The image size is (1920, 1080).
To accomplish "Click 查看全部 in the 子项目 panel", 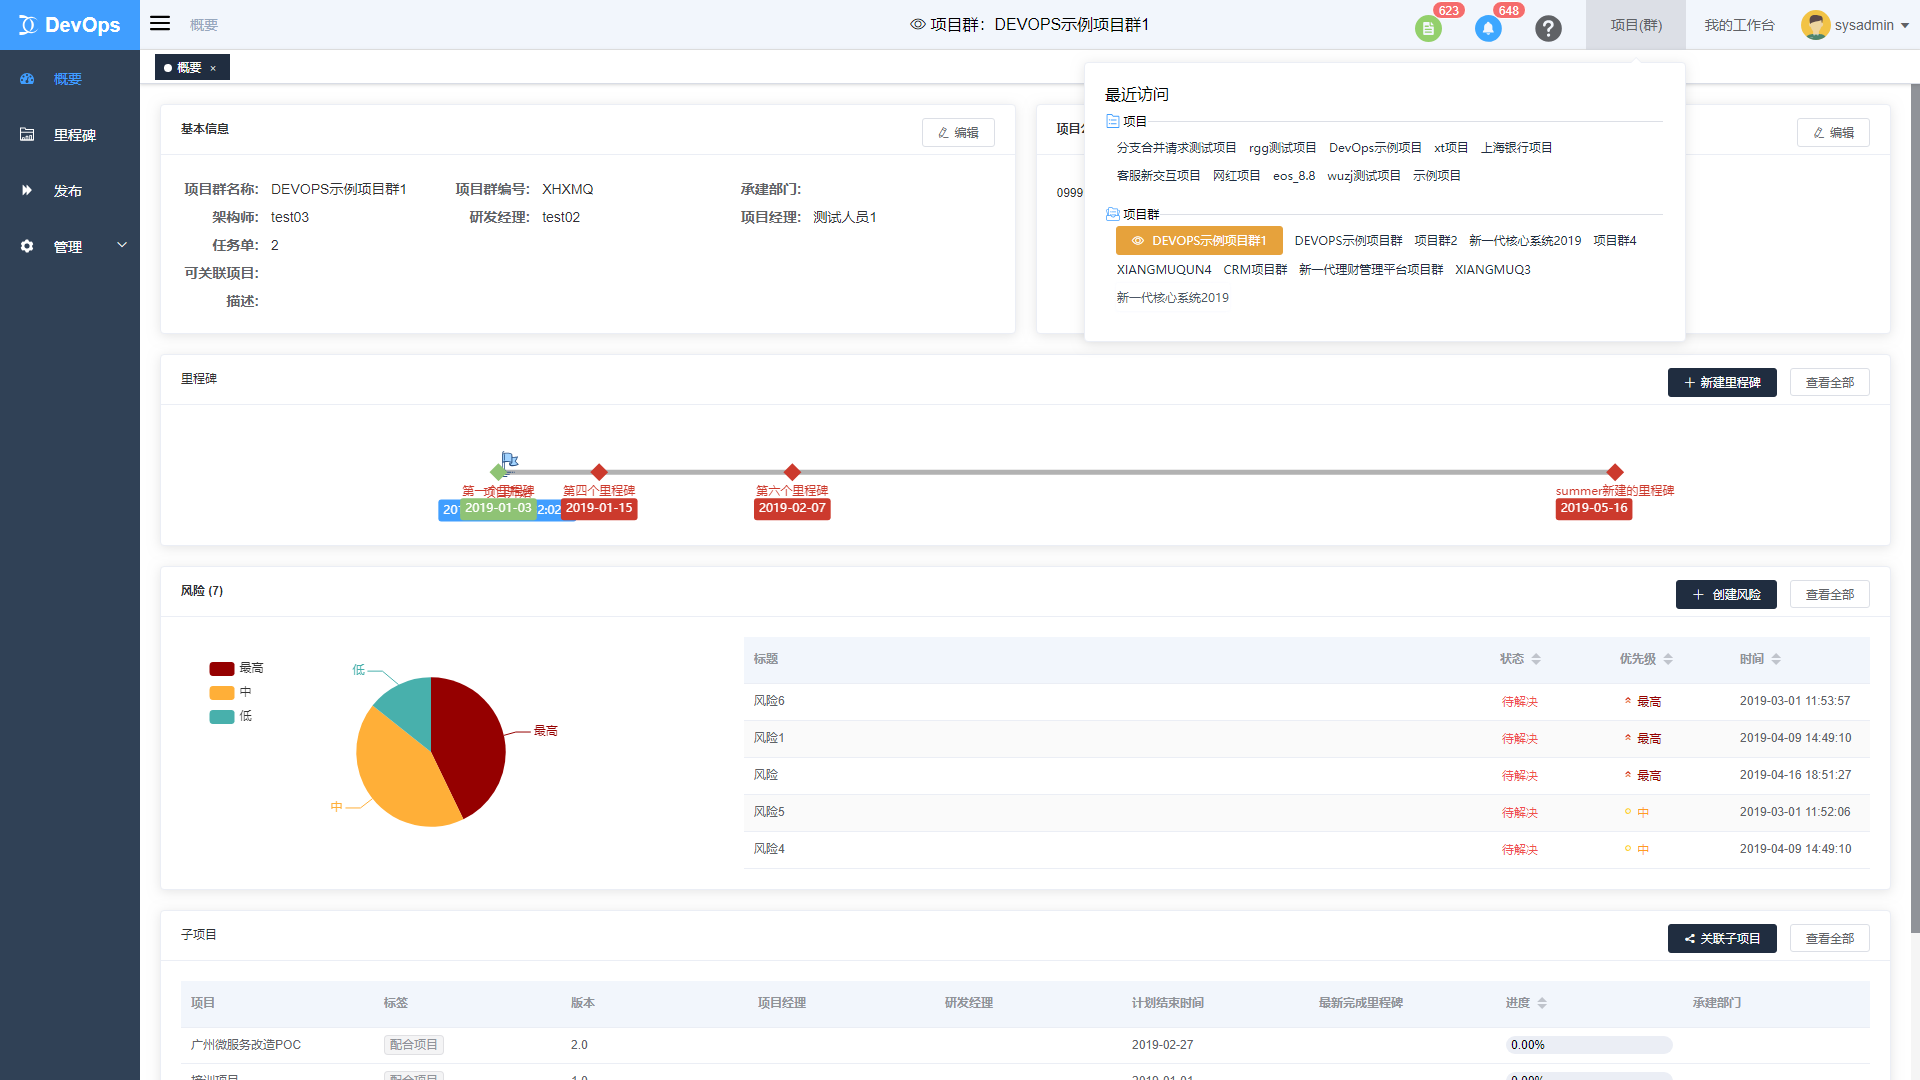I will (1830, 939).
